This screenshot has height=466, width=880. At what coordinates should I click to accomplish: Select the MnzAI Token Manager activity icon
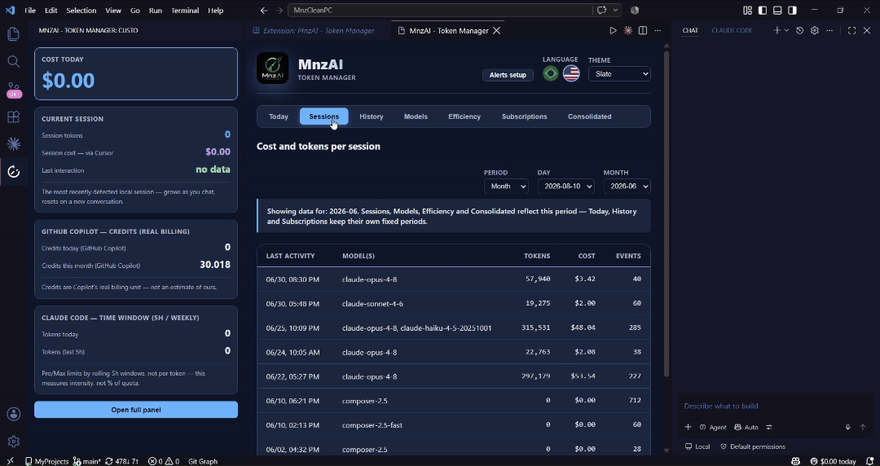pos(13,172)
